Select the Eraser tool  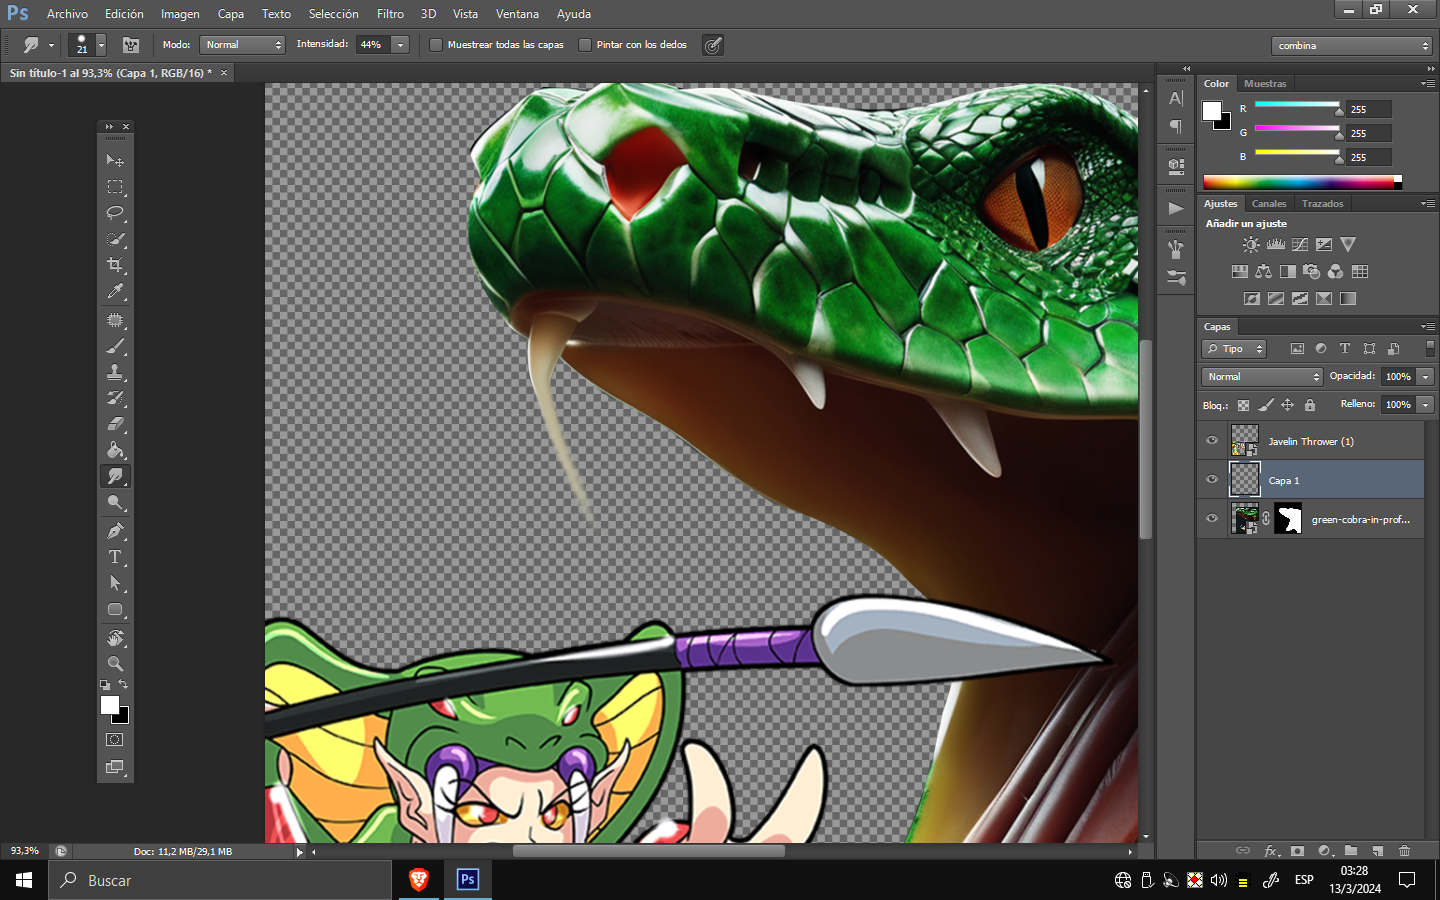pyautogui.click(x=115, y=424)
